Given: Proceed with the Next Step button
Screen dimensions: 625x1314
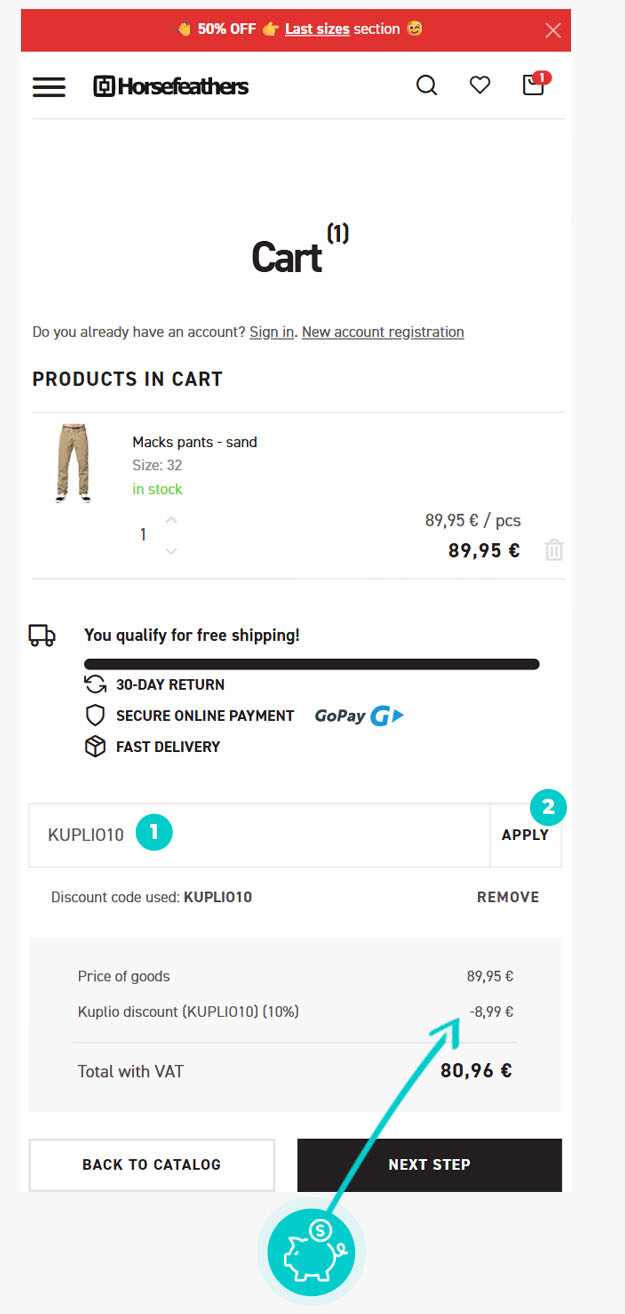Looking at the screenshot, I should tap(429, 1164).
